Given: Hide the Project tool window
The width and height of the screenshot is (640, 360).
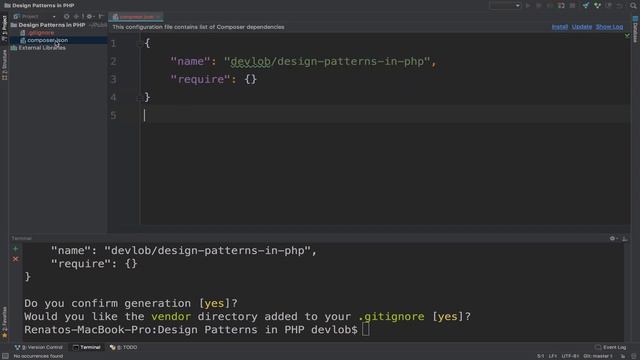Looking at the screenshot, I should [x=101, y=16].
